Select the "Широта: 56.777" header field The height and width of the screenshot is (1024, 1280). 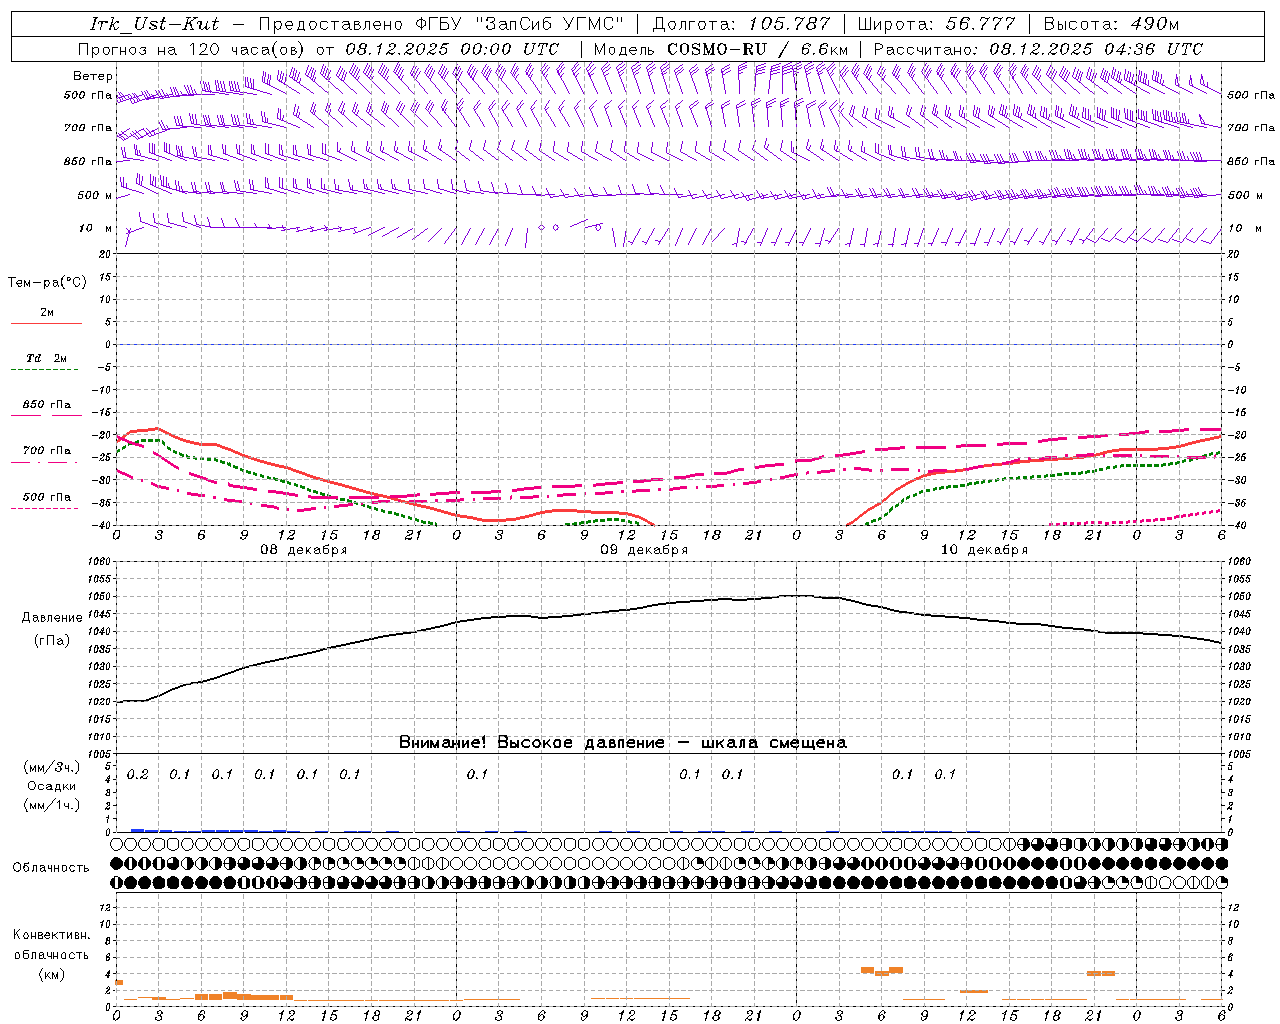[x=937, y=24]
